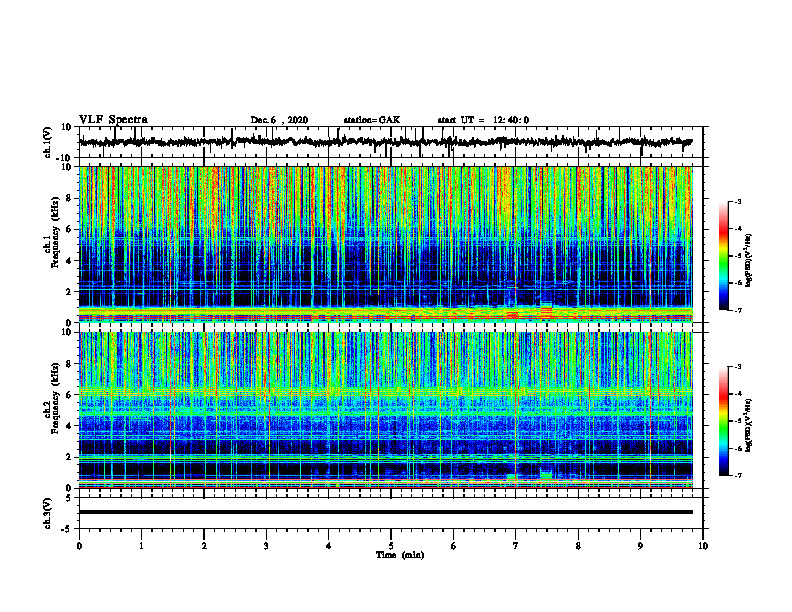Click the "VLF Spectra" plot title
The height and width of the screenshot is (612, 792).
coord(113,120)
